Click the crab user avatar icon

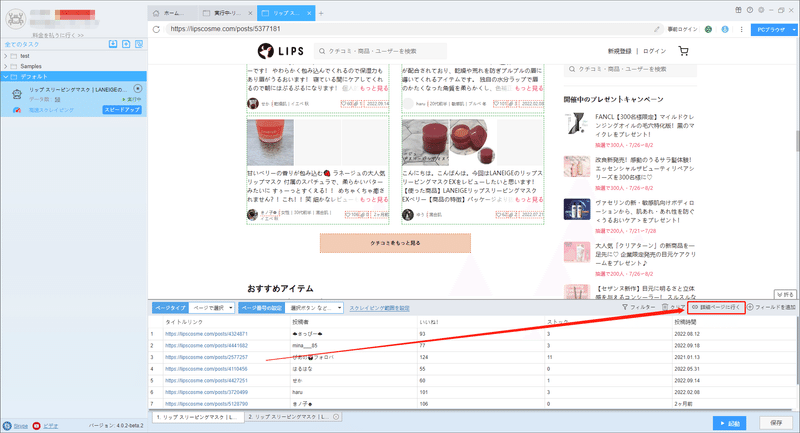(x=15, y=19)
